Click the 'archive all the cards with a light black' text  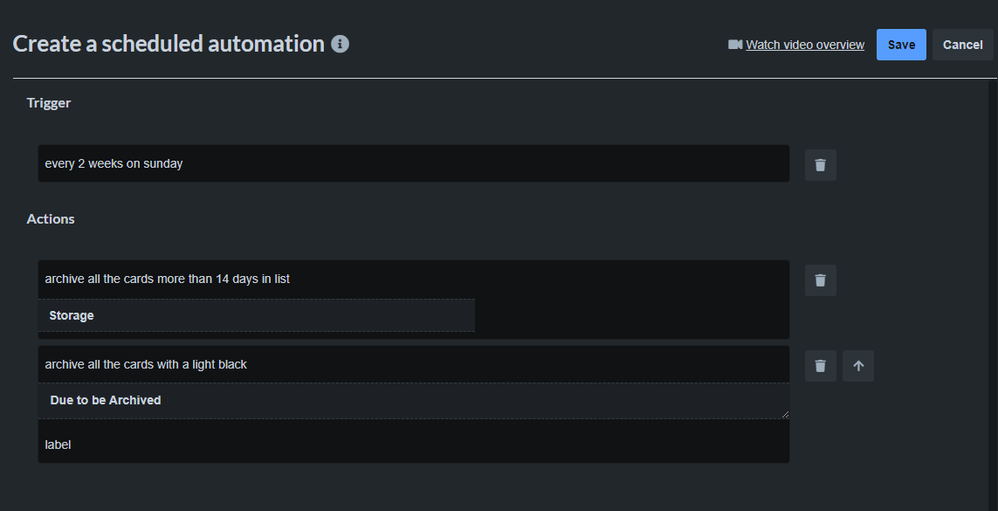(x=146, y=364)
